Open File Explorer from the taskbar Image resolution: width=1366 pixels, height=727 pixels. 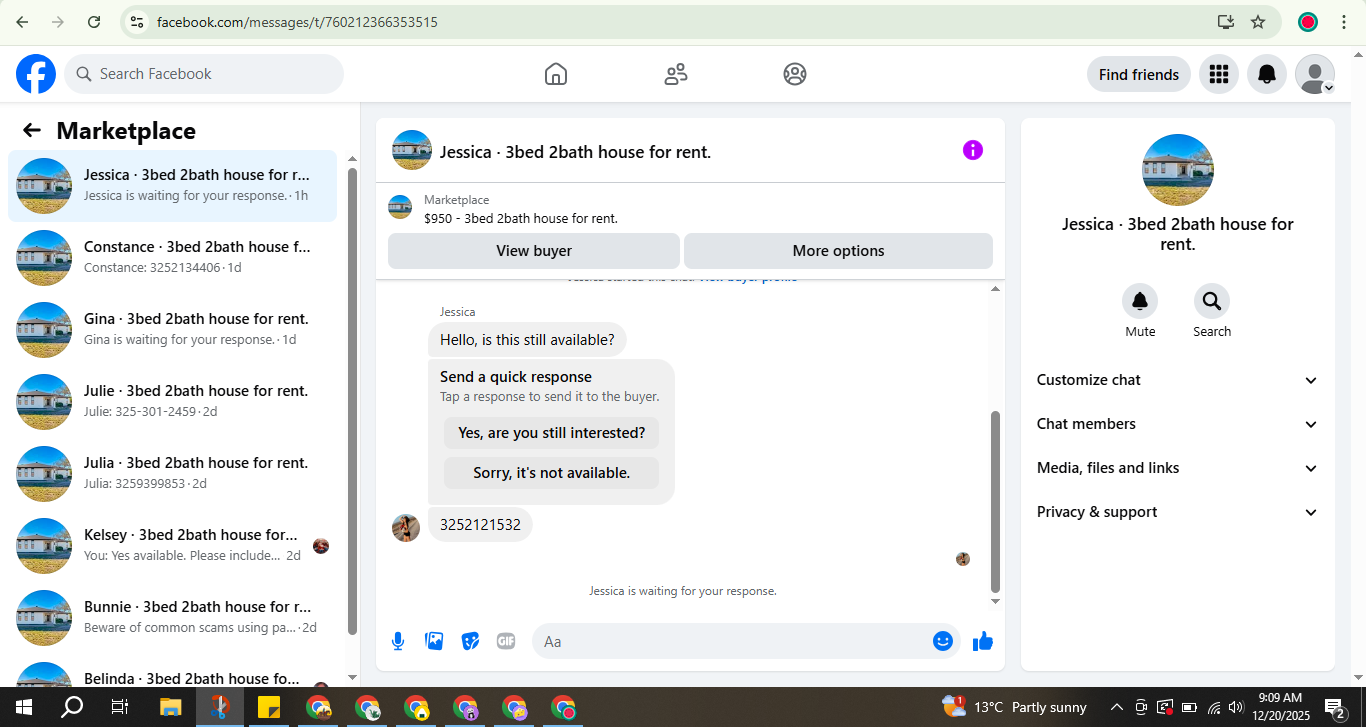coord(170,708)
